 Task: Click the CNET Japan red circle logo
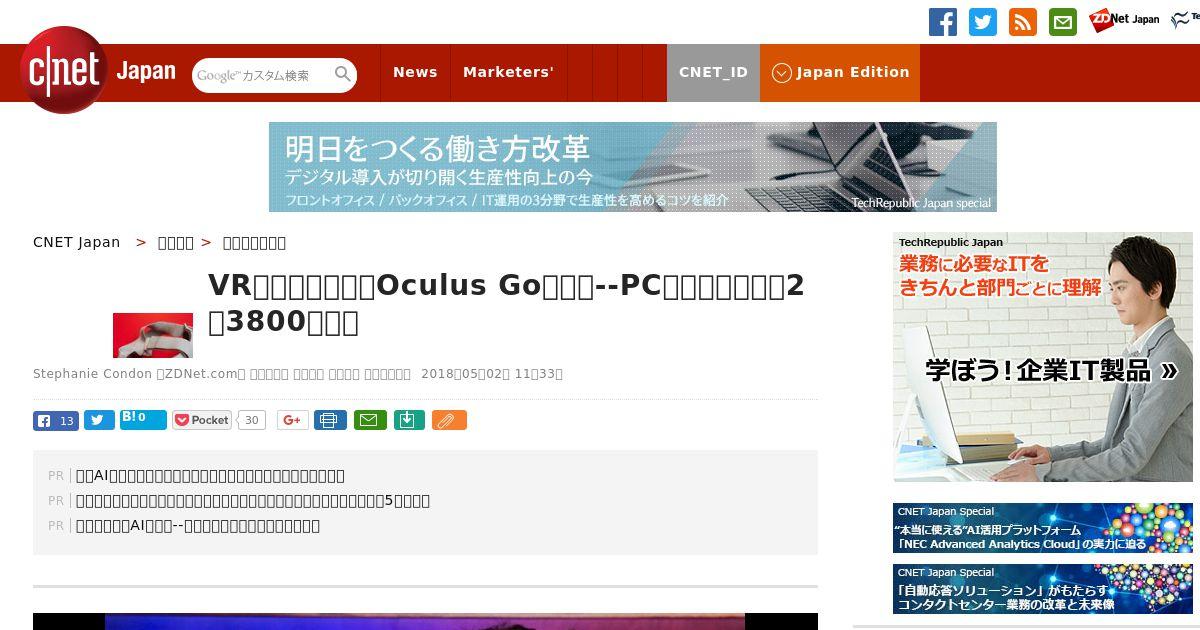pos(64,70)
